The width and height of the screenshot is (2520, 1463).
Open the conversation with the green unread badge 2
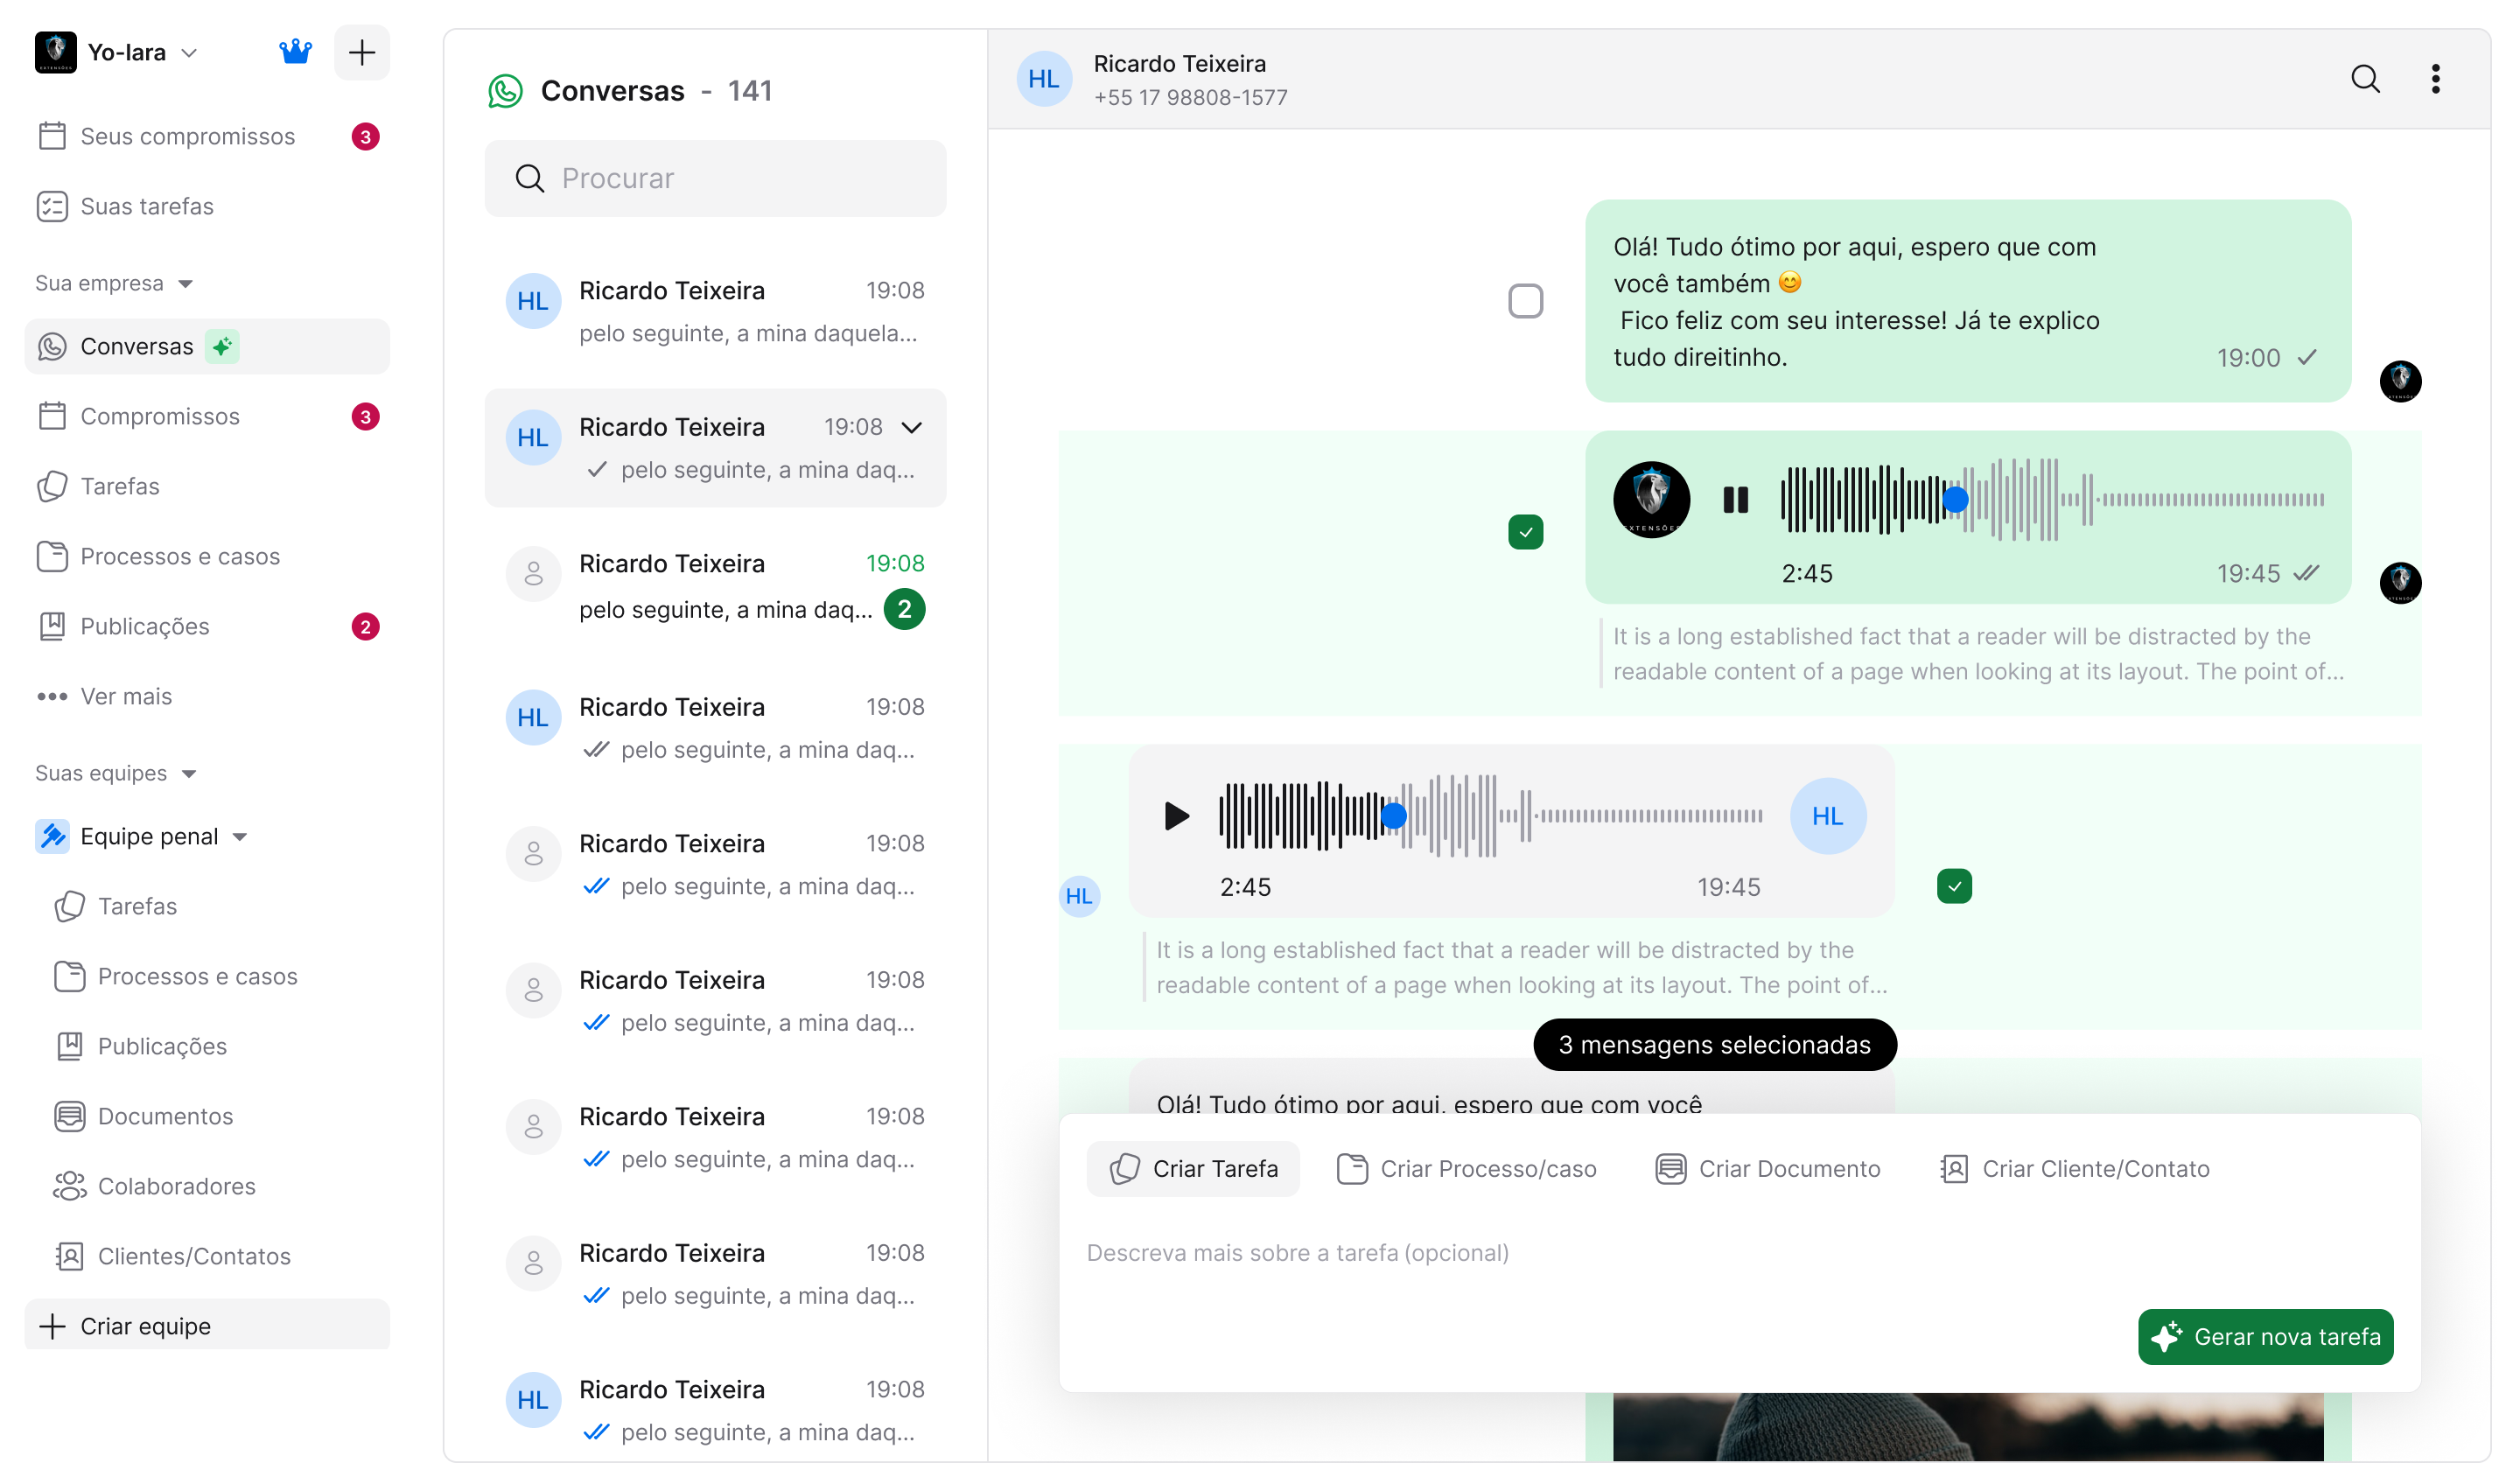point(715,586)
